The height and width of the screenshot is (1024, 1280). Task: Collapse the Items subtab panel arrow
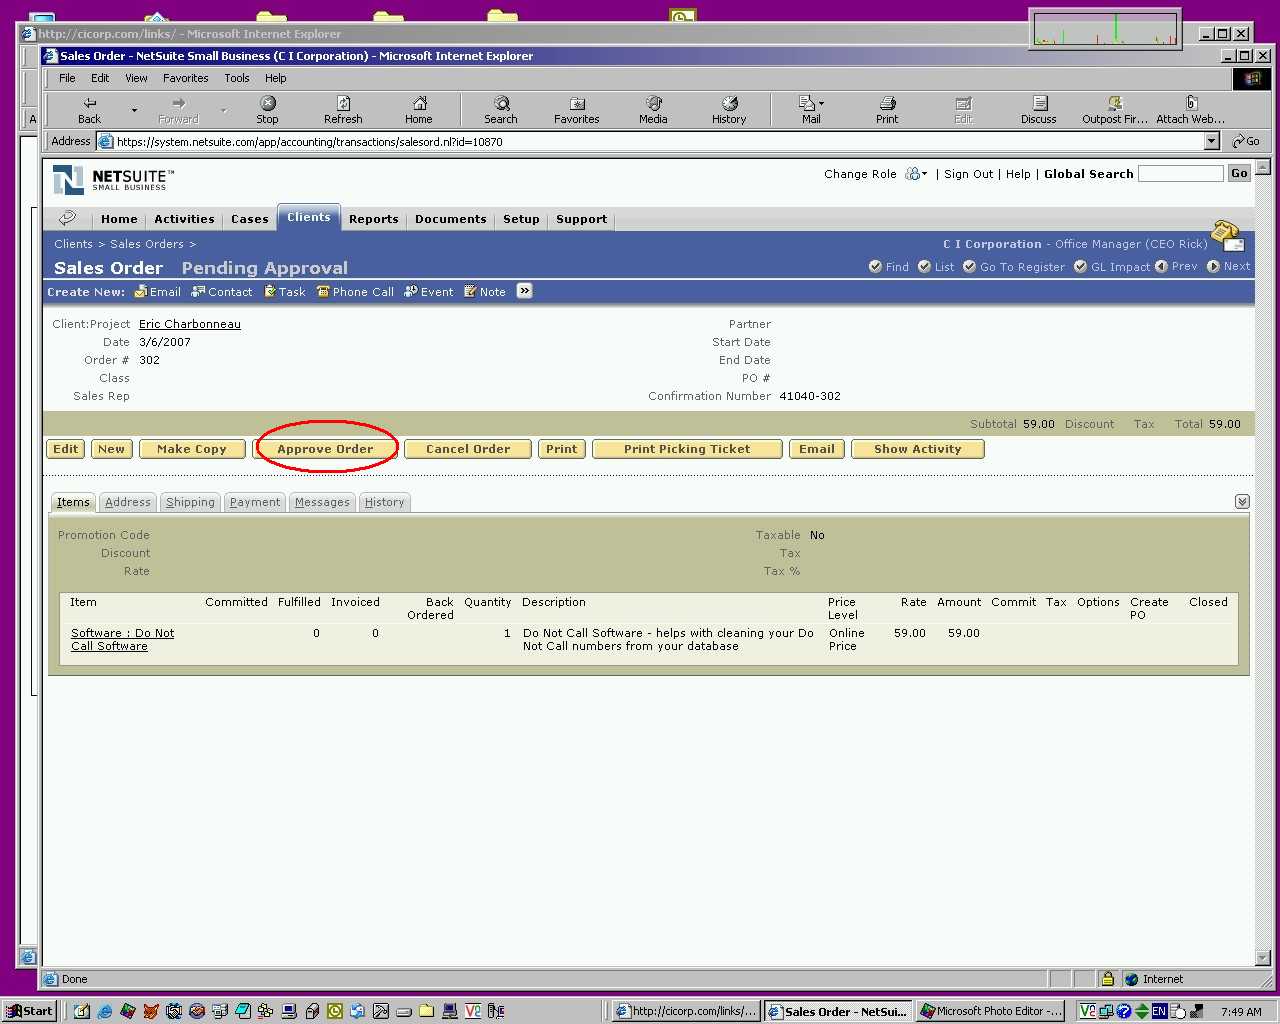(x=1241, y=502)
